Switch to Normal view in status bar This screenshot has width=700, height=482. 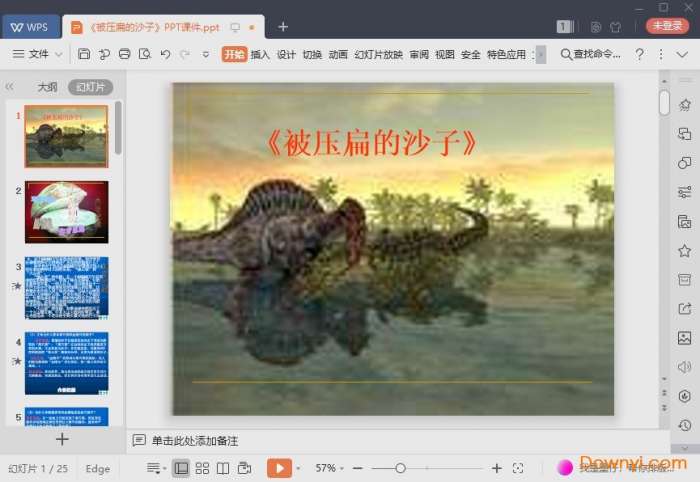tap(181, 468)
